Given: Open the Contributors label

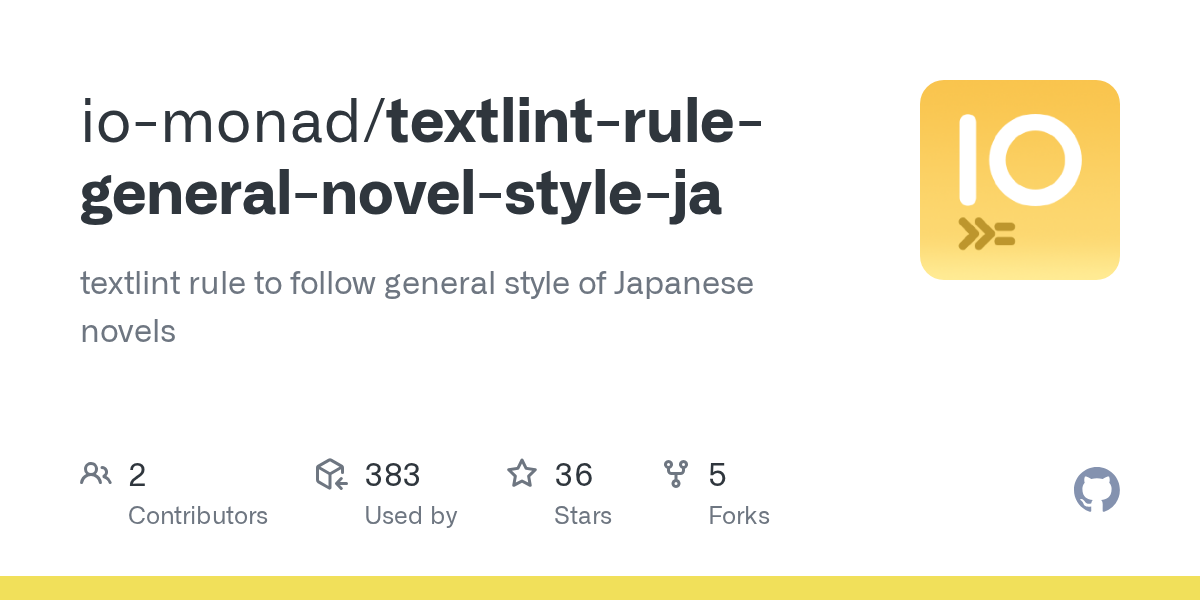Looking at the screenshot, I should (198, 516).
